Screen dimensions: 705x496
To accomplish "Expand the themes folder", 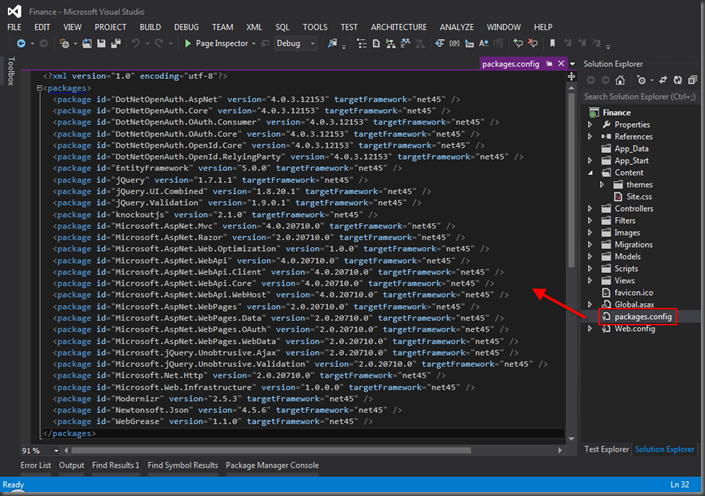I will point(602,185).
